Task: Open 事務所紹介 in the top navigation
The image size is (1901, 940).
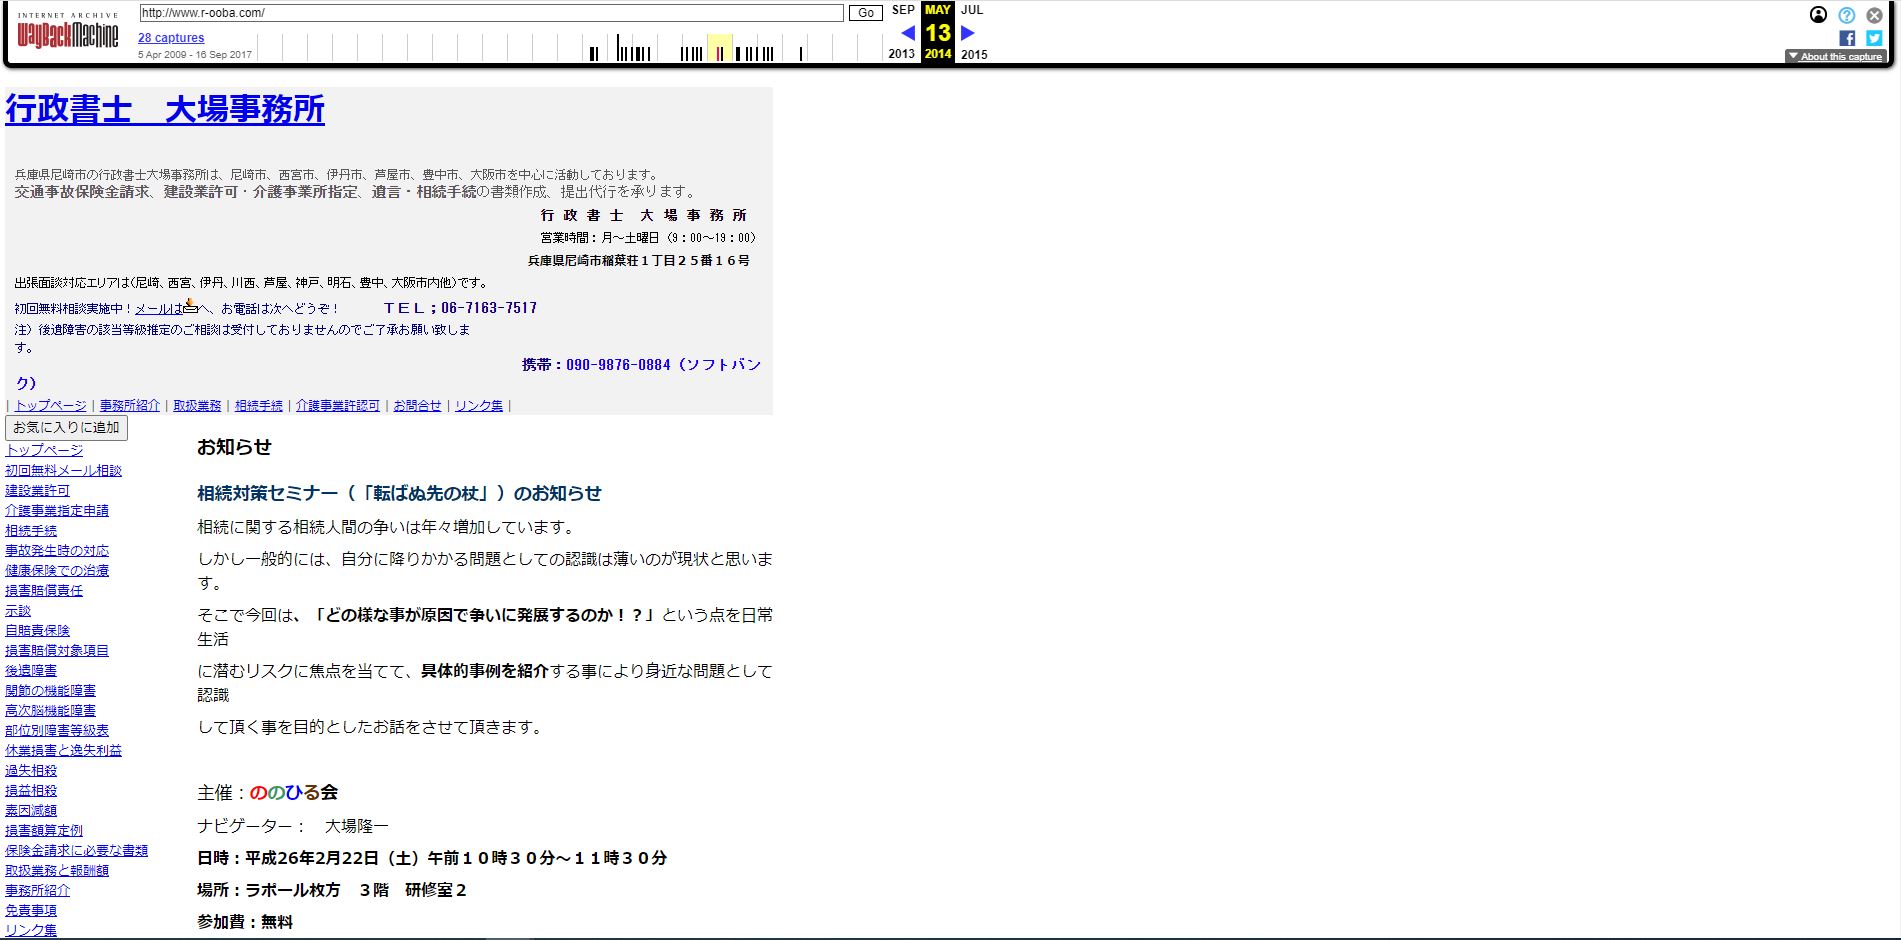Action: pyautogui.click(x=128, y=405)
